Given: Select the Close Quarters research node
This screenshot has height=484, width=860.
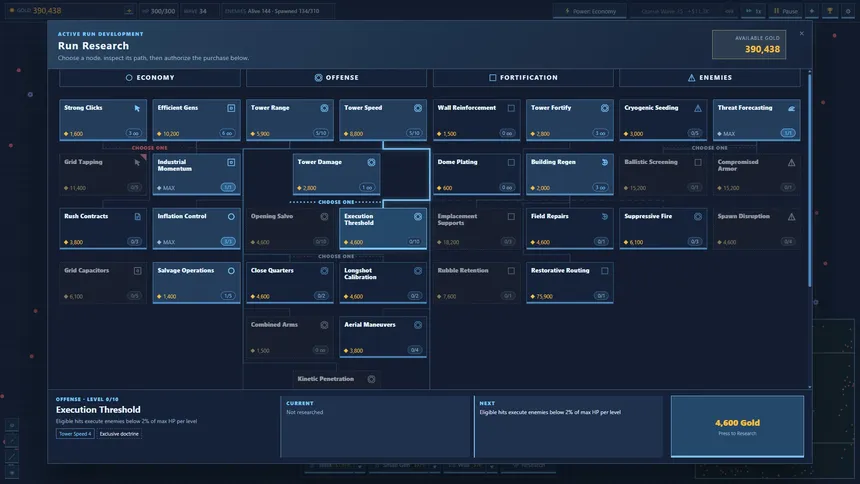Looking at the screenshot, I should [290, 283].
